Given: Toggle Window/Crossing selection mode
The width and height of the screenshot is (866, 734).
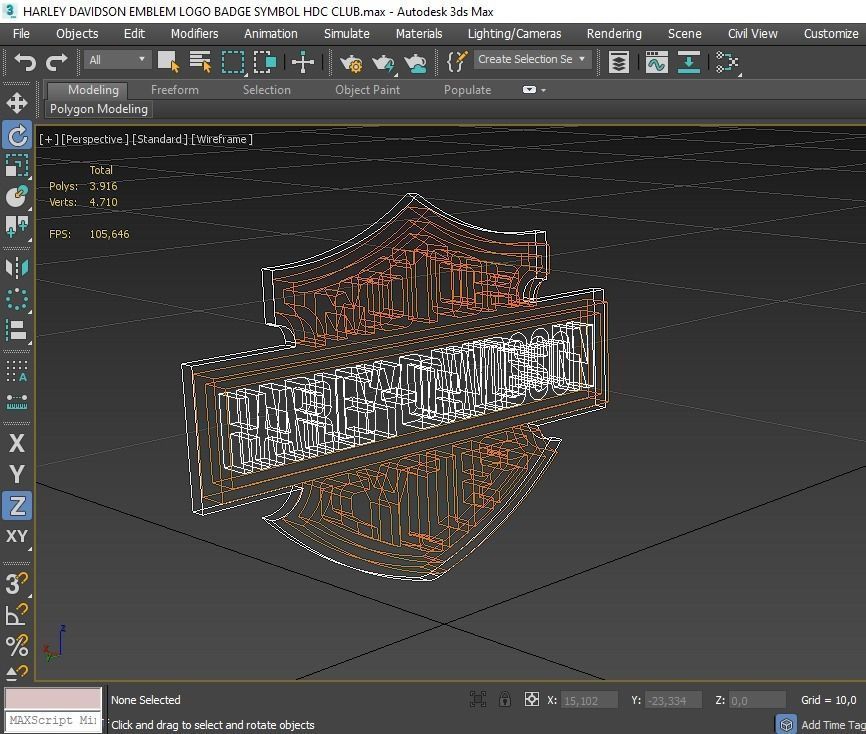Looking at the screenshot, I should (x=265, y=61).
